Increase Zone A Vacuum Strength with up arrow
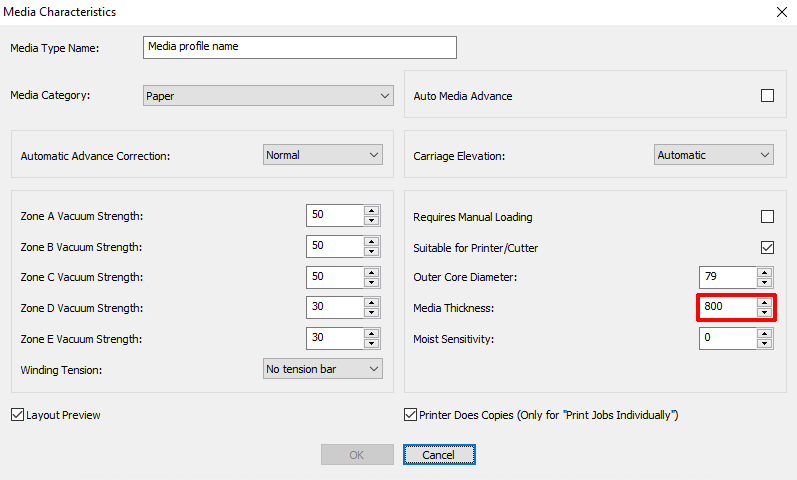This screenshot has height=480, width=797. point(372,211)
